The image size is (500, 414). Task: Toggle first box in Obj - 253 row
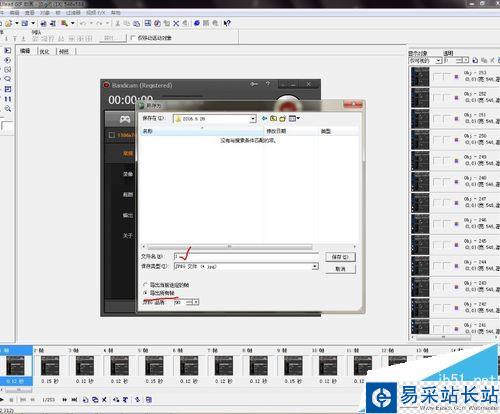click(436, 77)
